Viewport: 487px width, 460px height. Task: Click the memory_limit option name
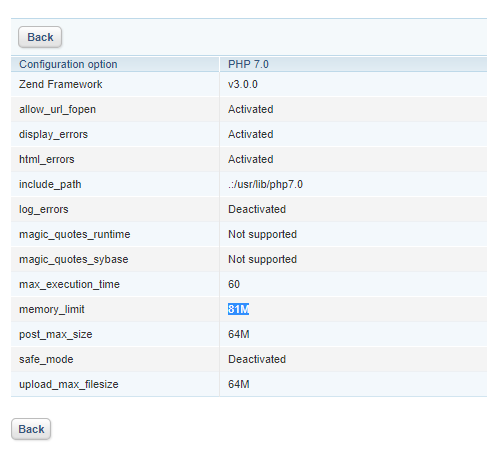[x=52, y=309]
